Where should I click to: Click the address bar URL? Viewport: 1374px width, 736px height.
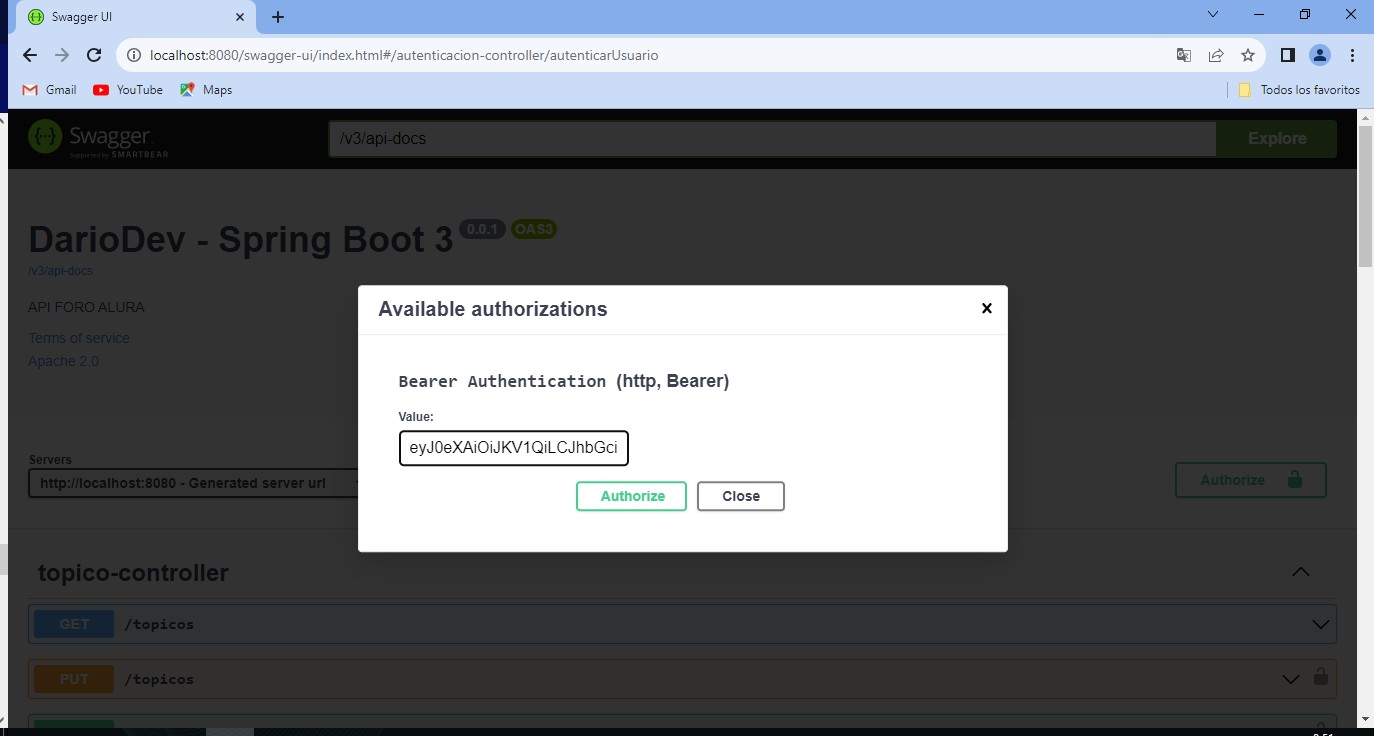[x=404, y=55]
